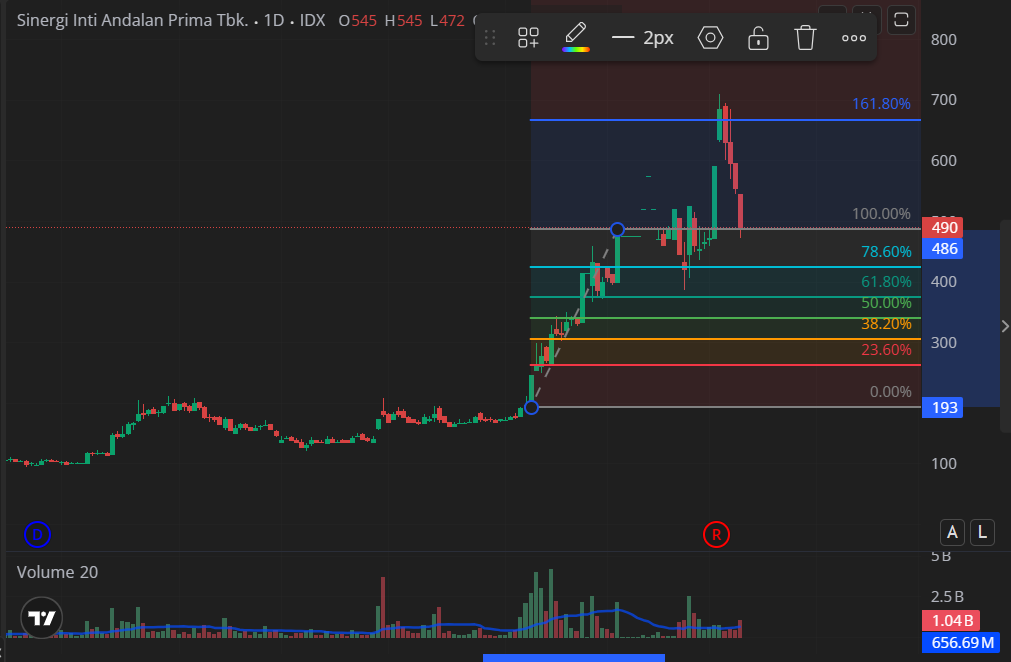Viewport: 1011px width, 662px height.
Task: Delete the drawing with trash icon
Action: tap(805, 38)
